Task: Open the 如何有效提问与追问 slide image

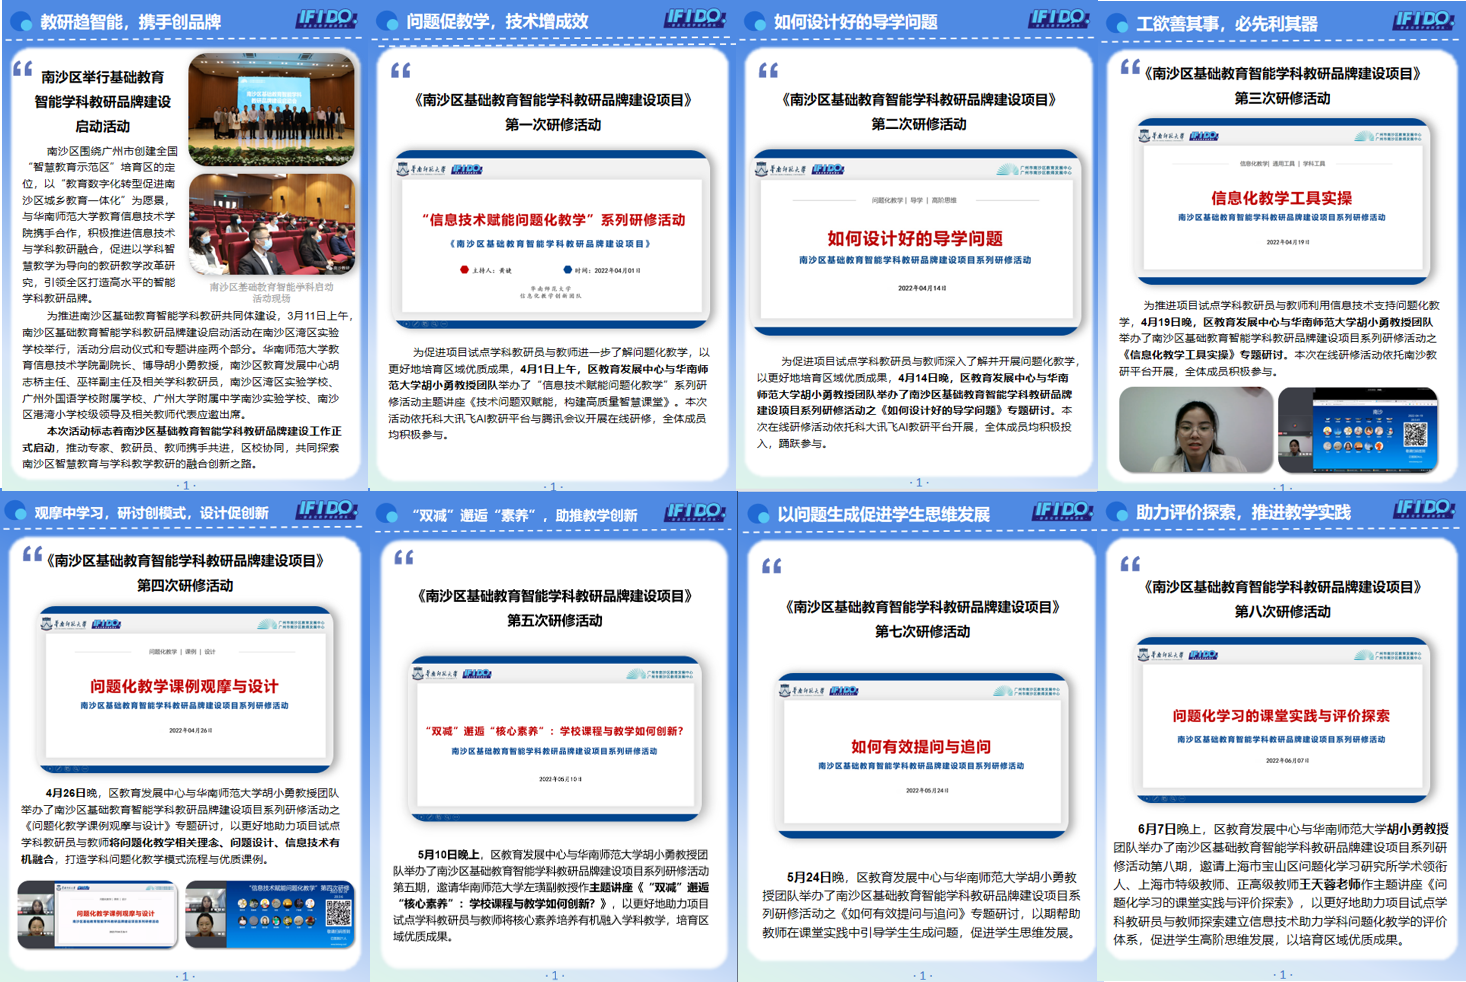Action: tap(922, 756)
